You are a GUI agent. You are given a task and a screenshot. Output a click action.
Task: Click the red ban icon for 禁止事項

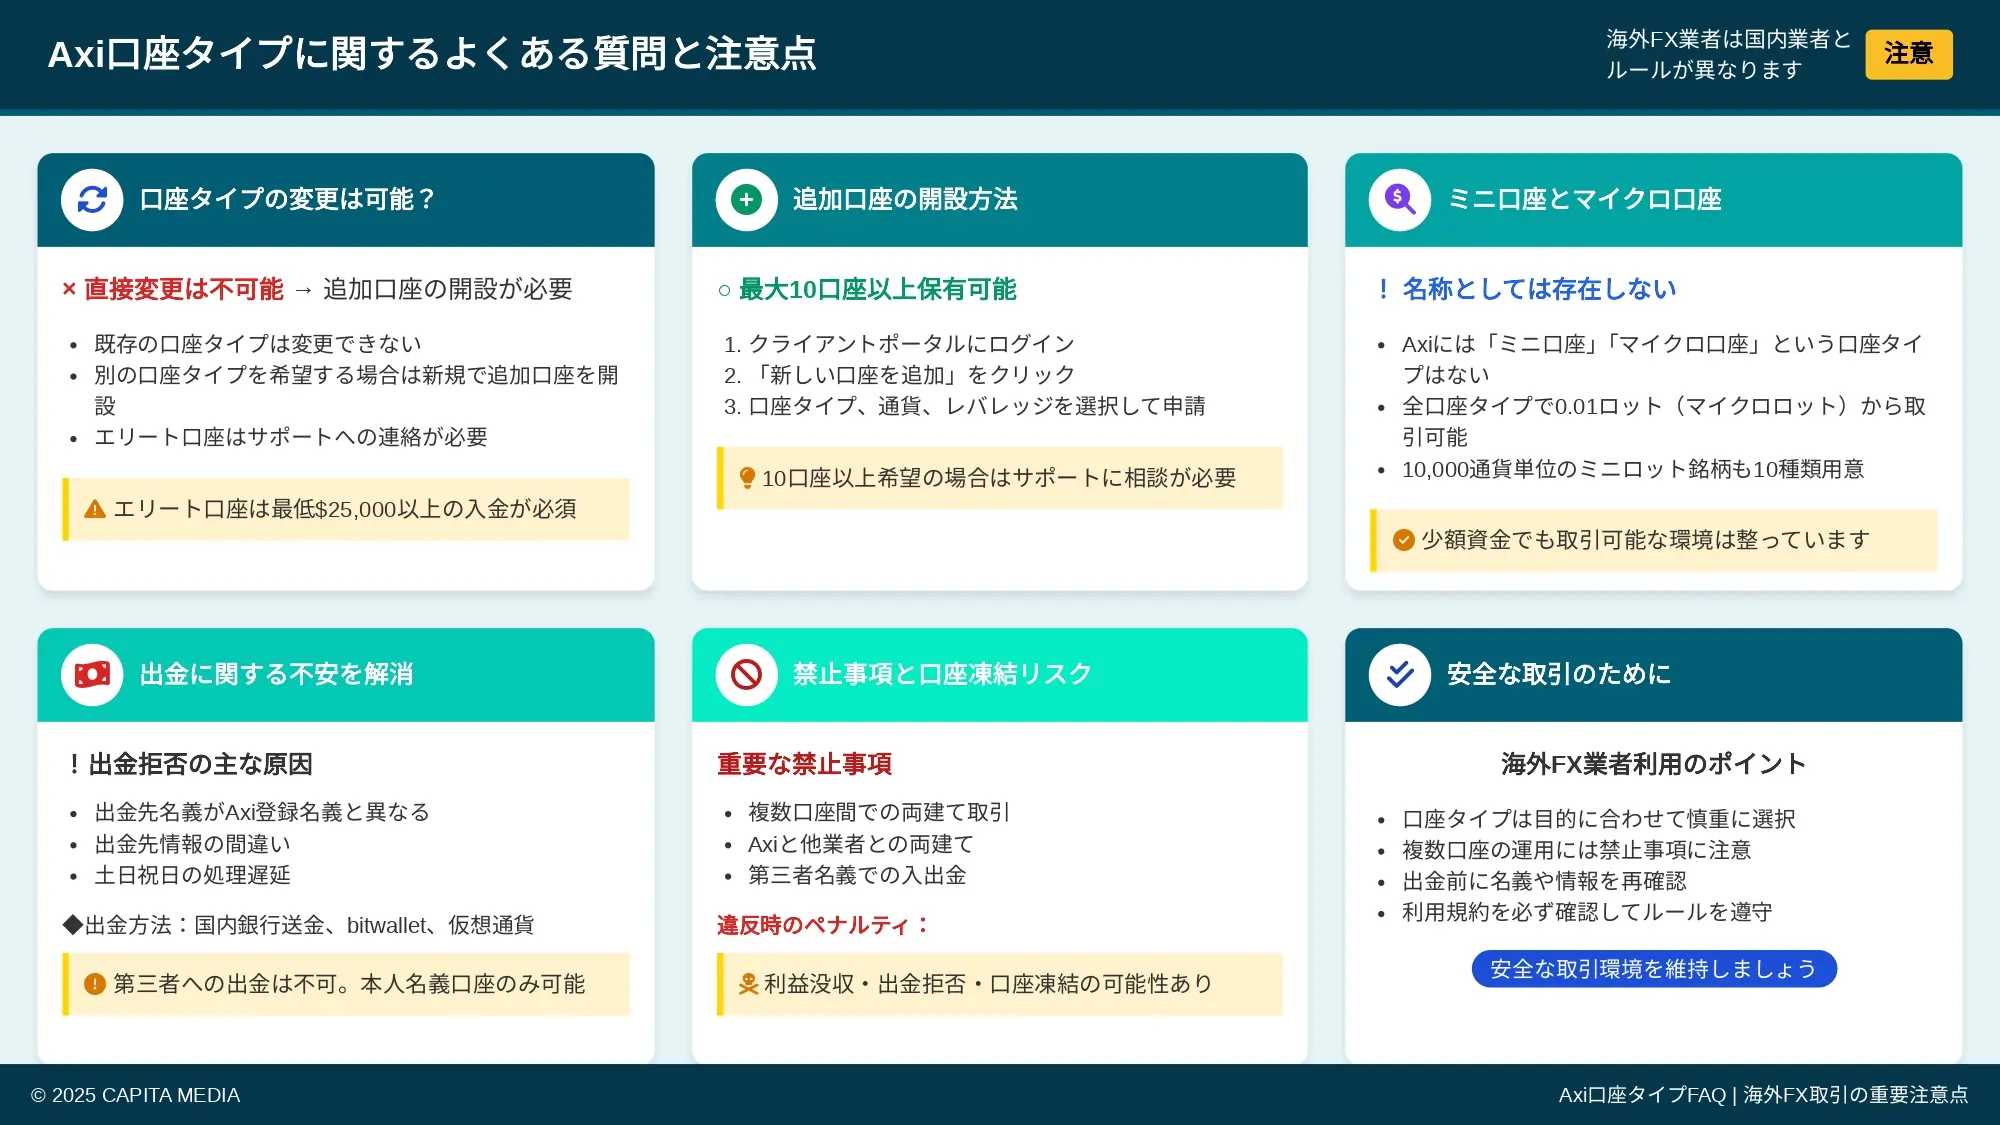[x=746, y=675]
